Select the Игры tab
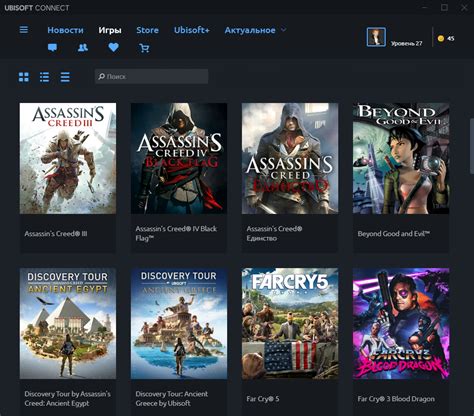This screenshot has height=416, width=474. pyautogui.click(x=110, y=30)
